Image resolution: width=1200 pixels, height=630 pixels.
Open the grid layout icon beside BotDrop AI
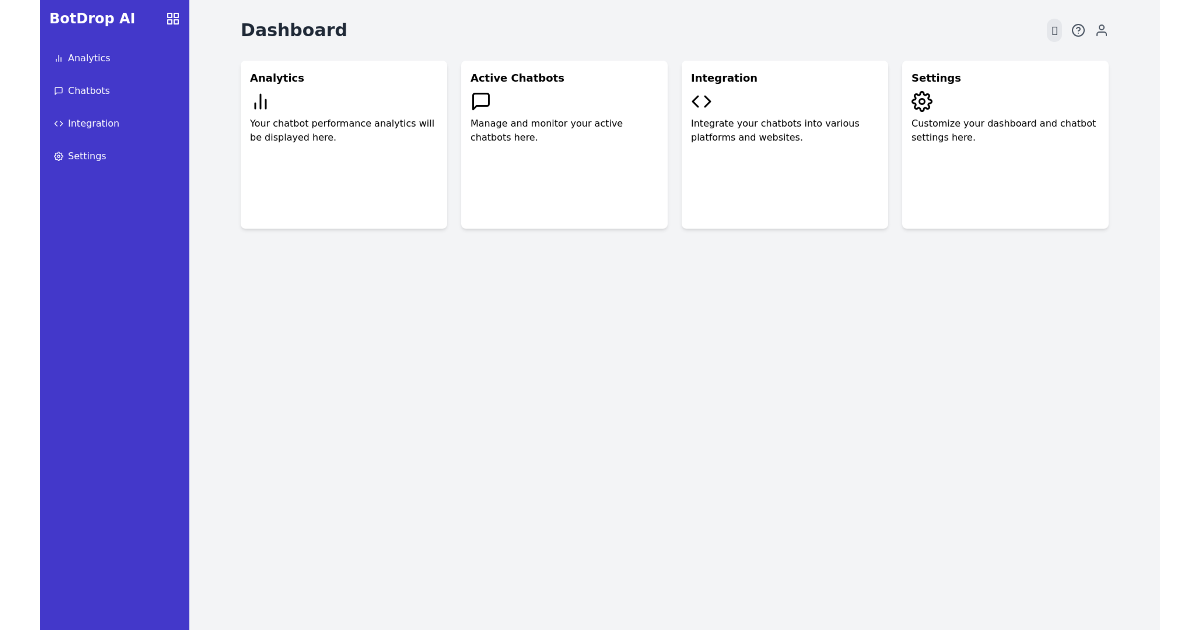click(x=172, y=18)
